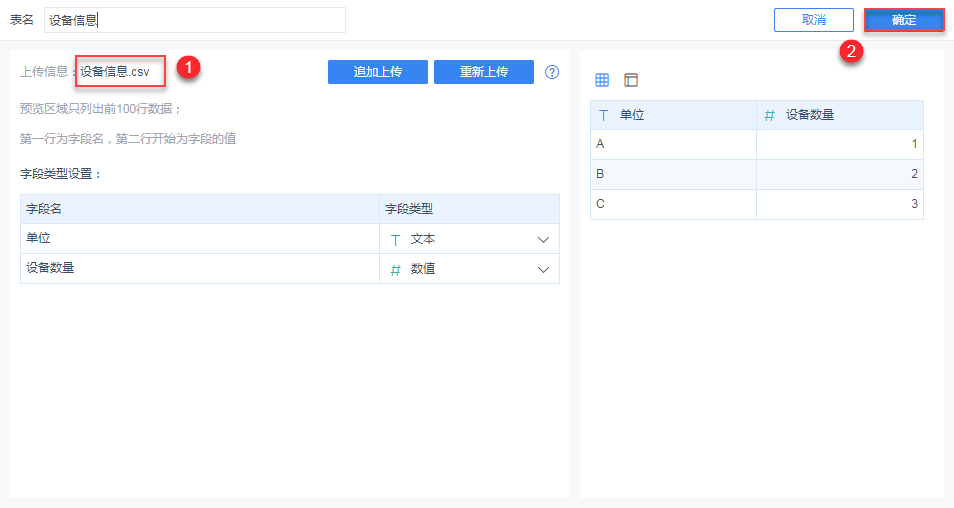Image resolution: width=954 pixels, height=508 pixels.
Task: Switch to table grid preview icon
Action: point(602,80)
